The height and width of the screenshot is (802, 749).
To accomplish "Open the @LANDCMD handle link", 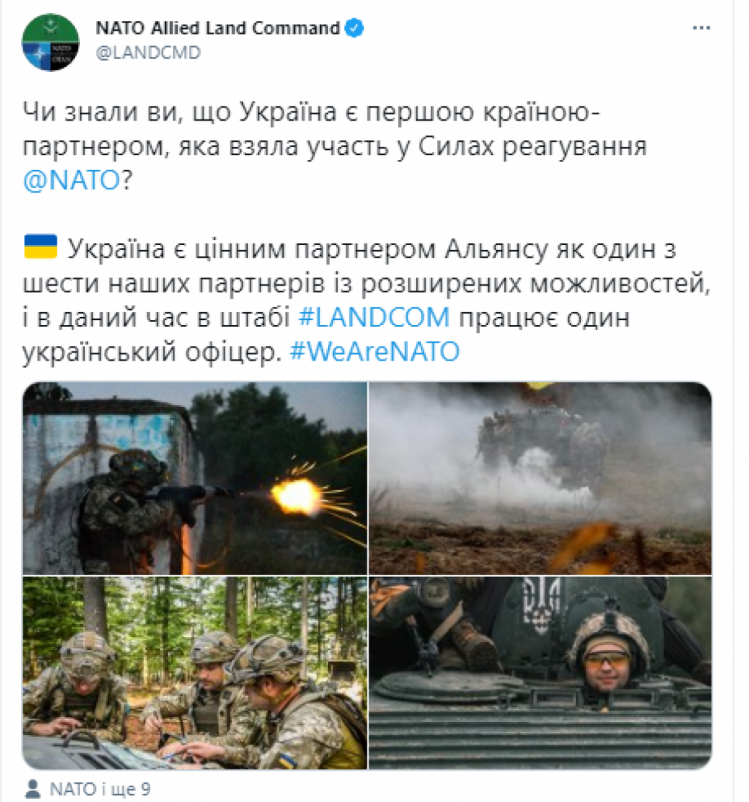I will click(x=148, y=53).
